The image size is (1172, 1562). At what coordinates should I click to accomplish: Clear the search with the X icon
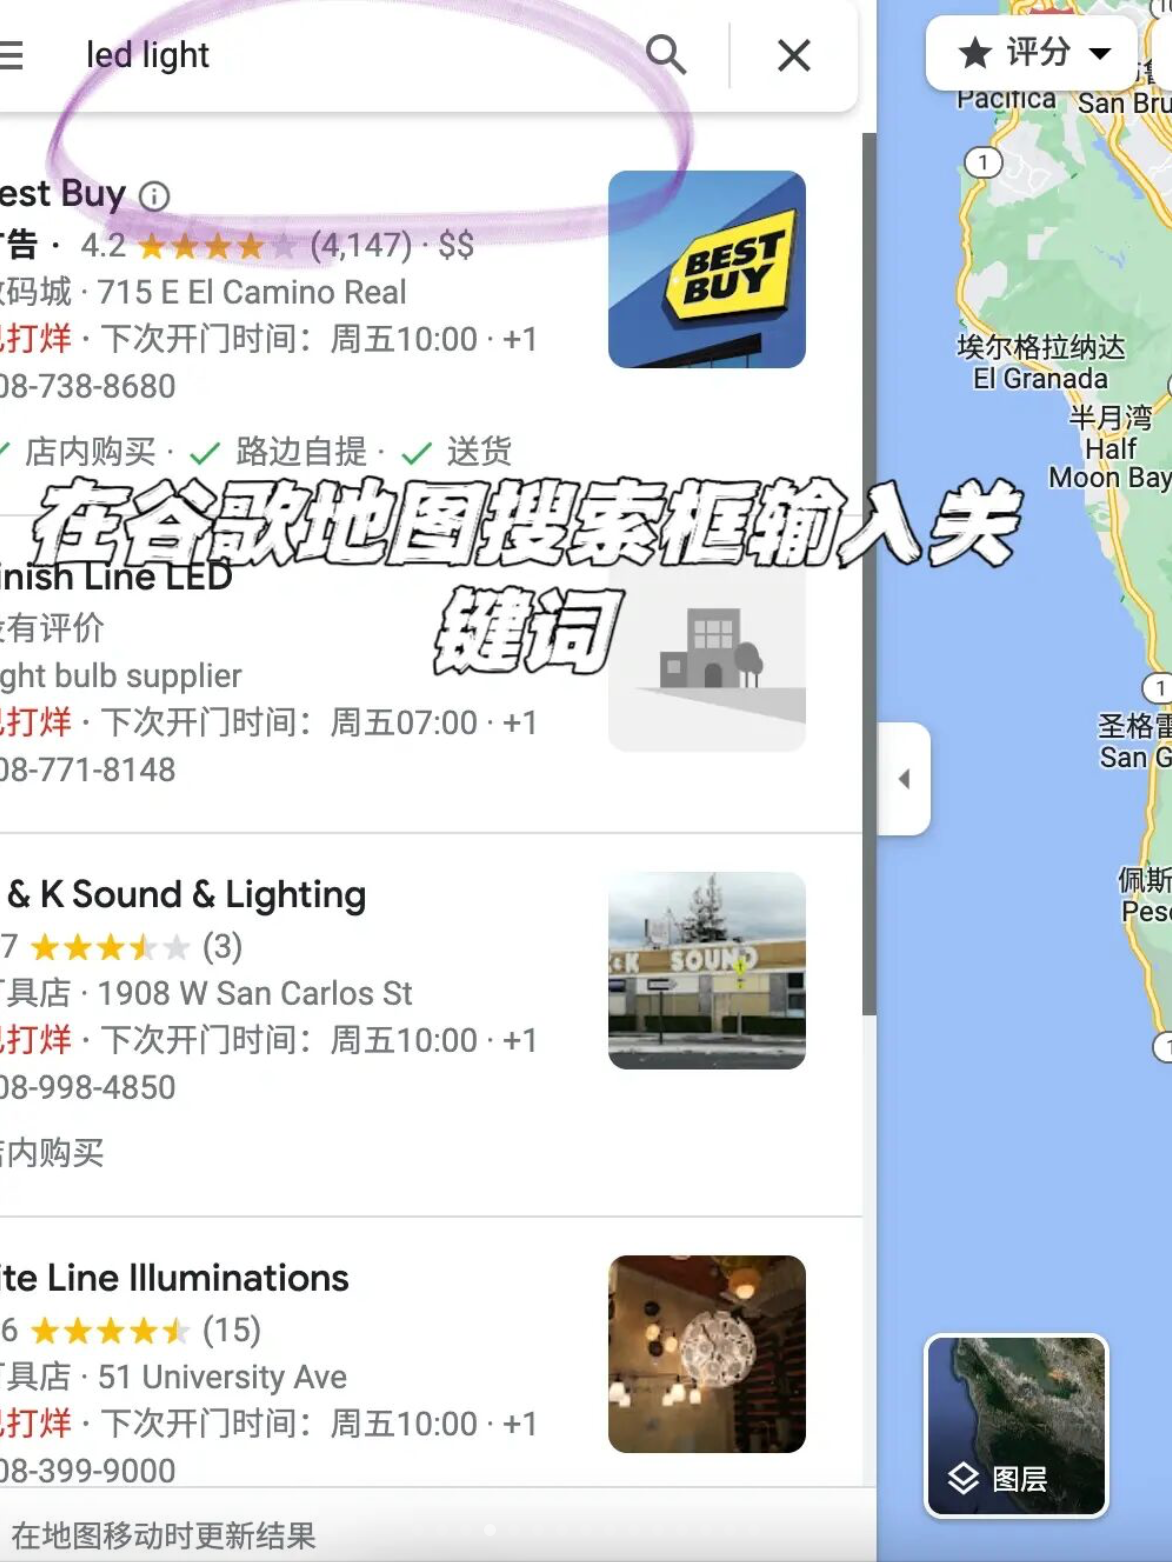click(794, 55)
